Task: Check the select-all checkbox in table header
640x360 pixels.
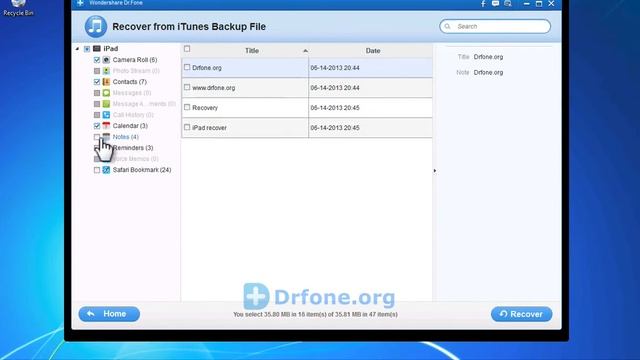Action: (x=187, y=49)
